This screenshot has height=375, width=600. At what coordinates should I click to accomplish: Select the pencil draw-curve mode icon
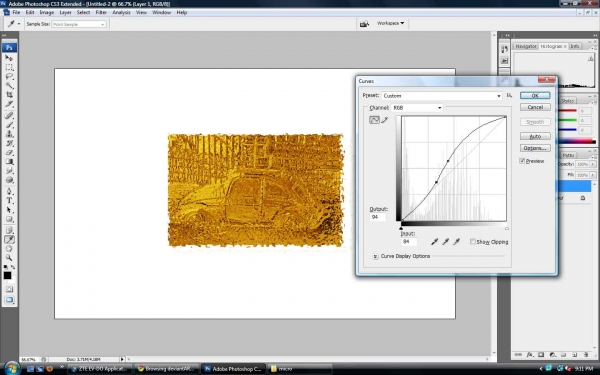click(385, 120)
